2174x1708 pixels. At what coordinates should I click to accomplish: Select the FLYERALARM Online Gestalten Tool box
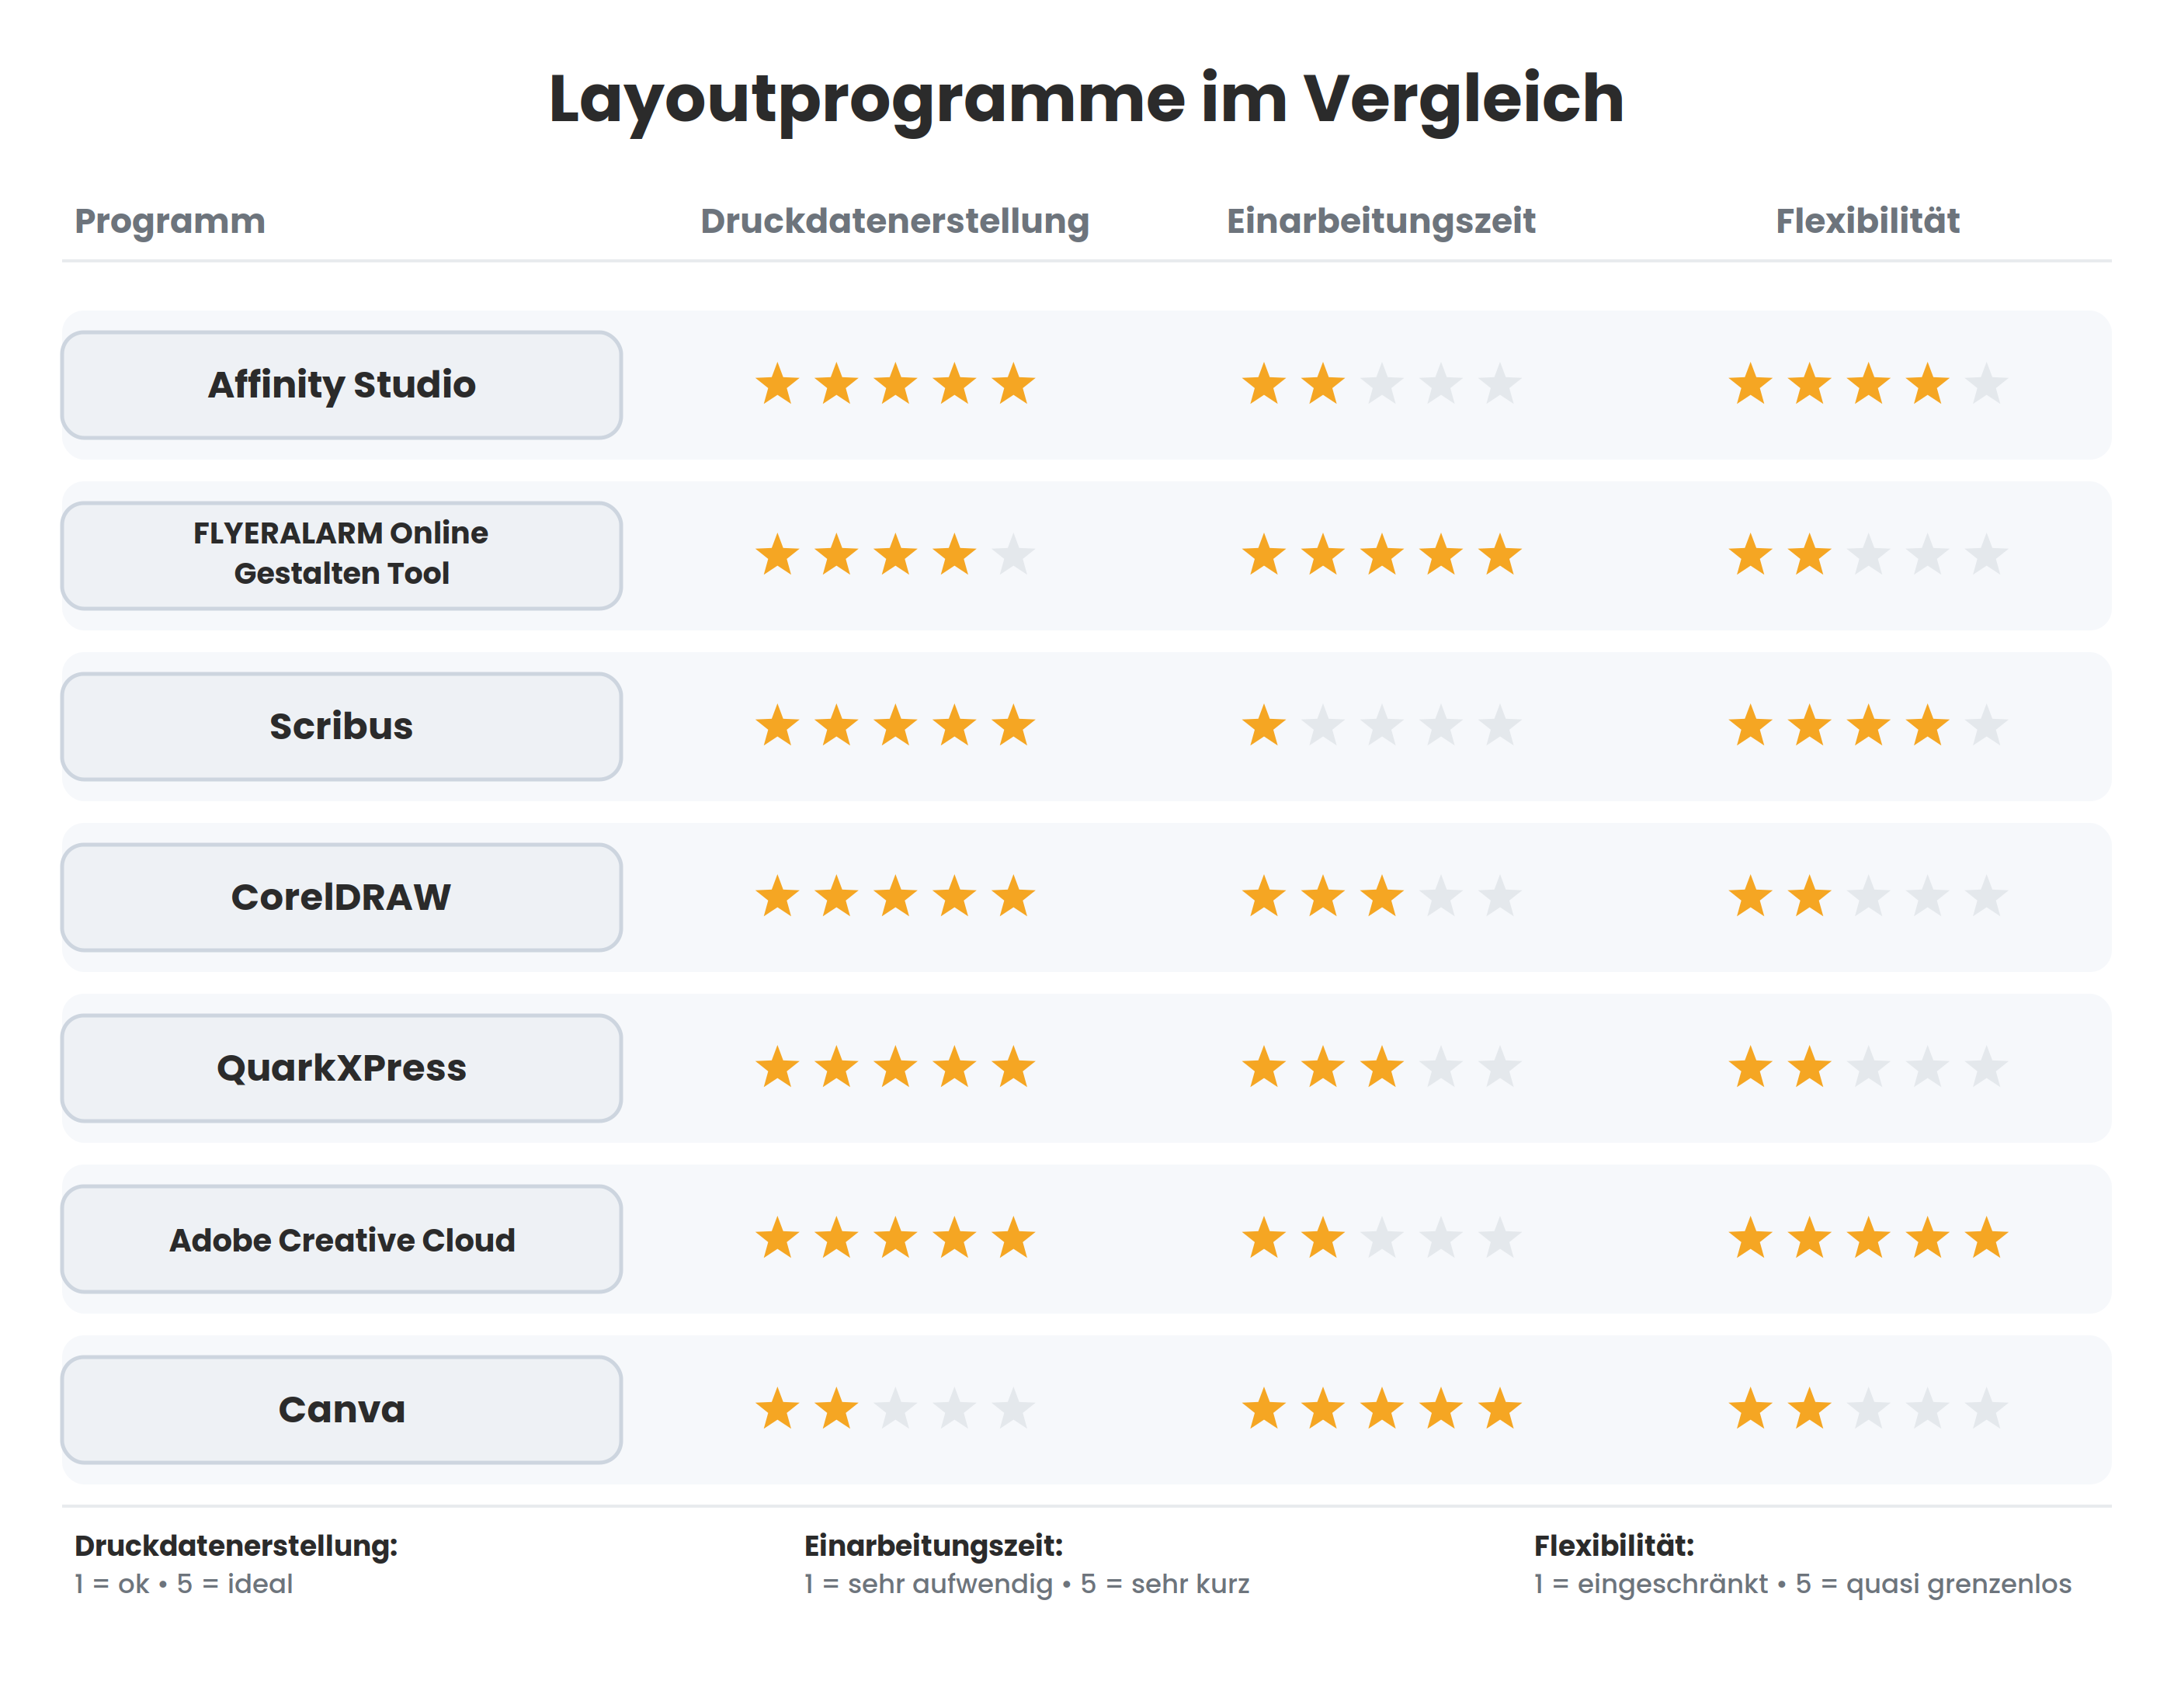(x=341, y=556)
